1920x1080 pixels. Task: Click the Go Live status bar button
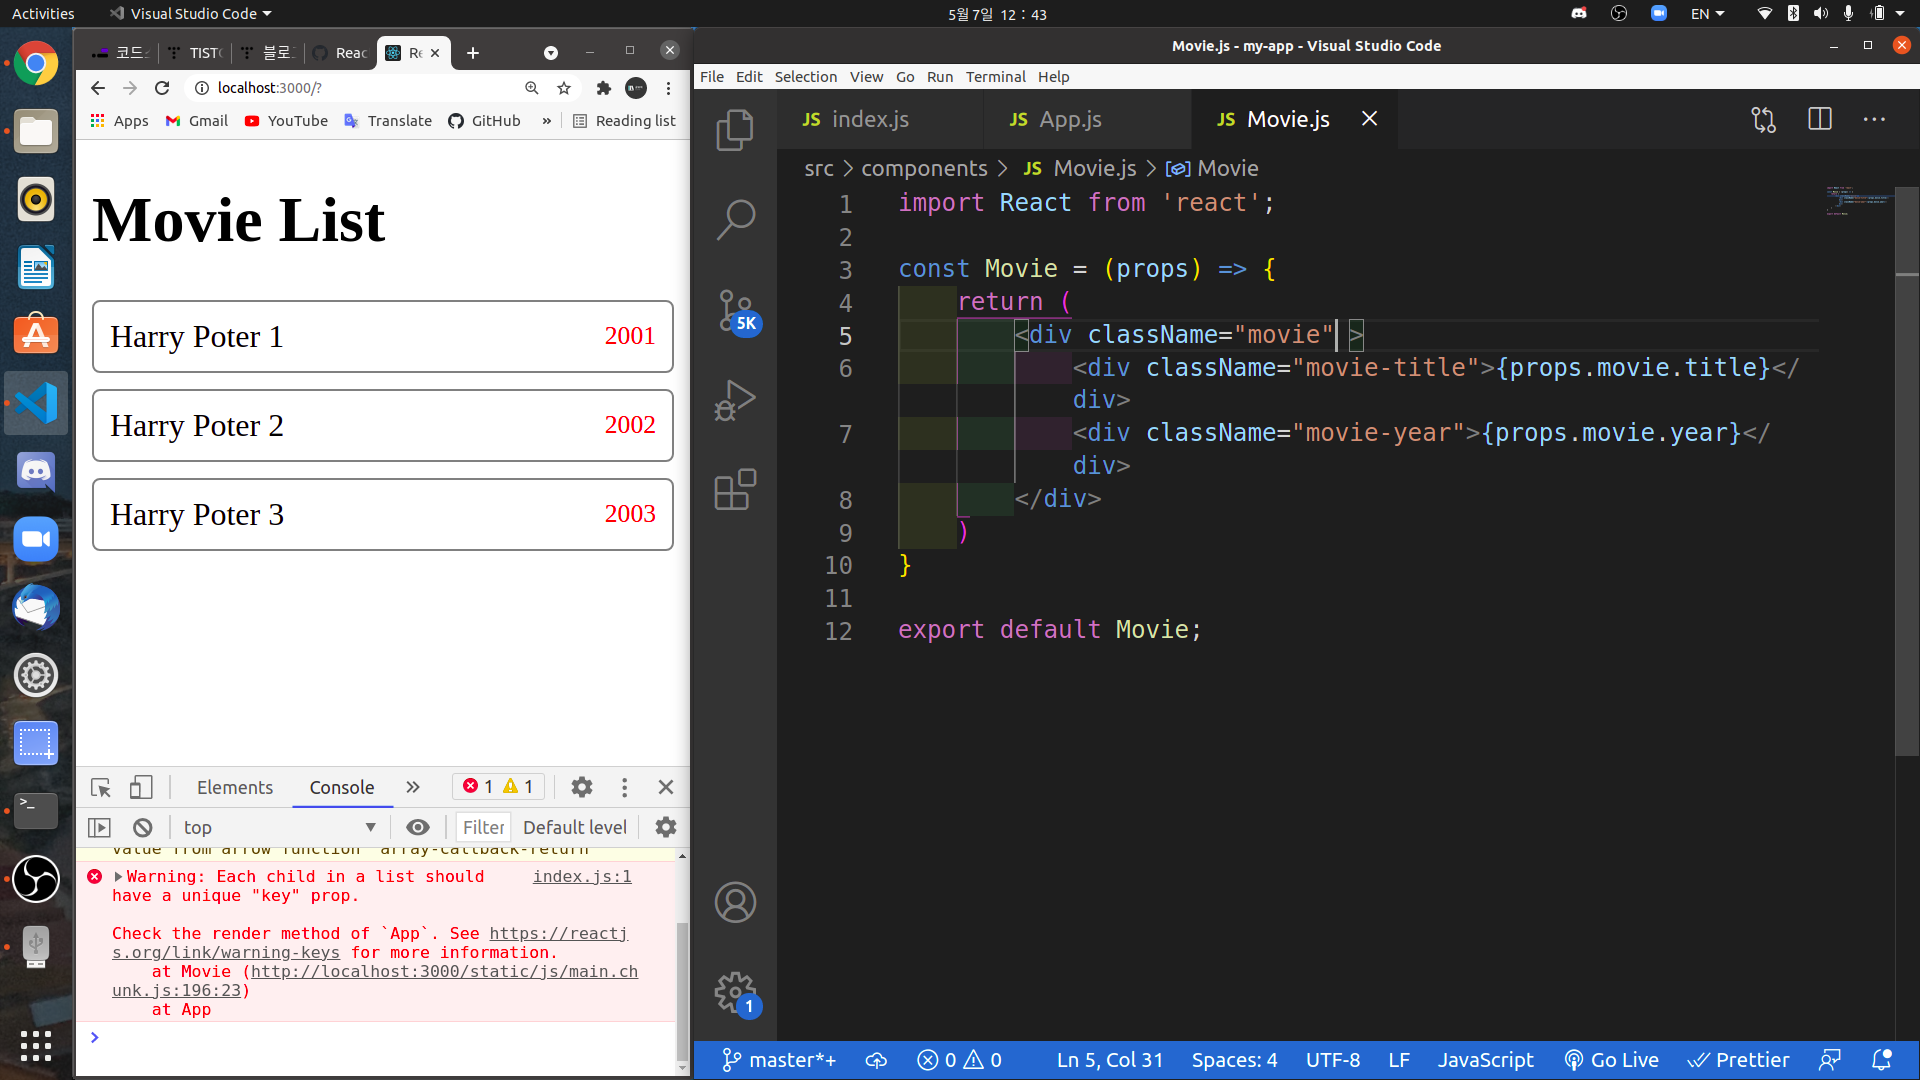click(1611, 1060)
